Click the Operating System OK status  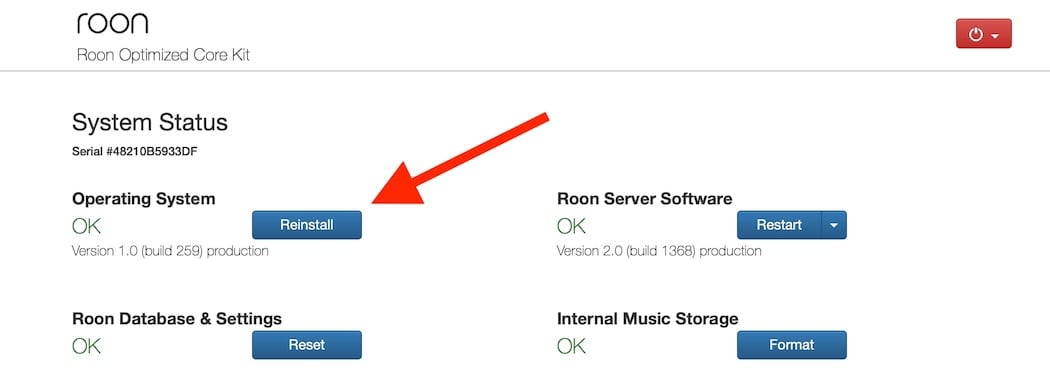(x=86, y=226)
